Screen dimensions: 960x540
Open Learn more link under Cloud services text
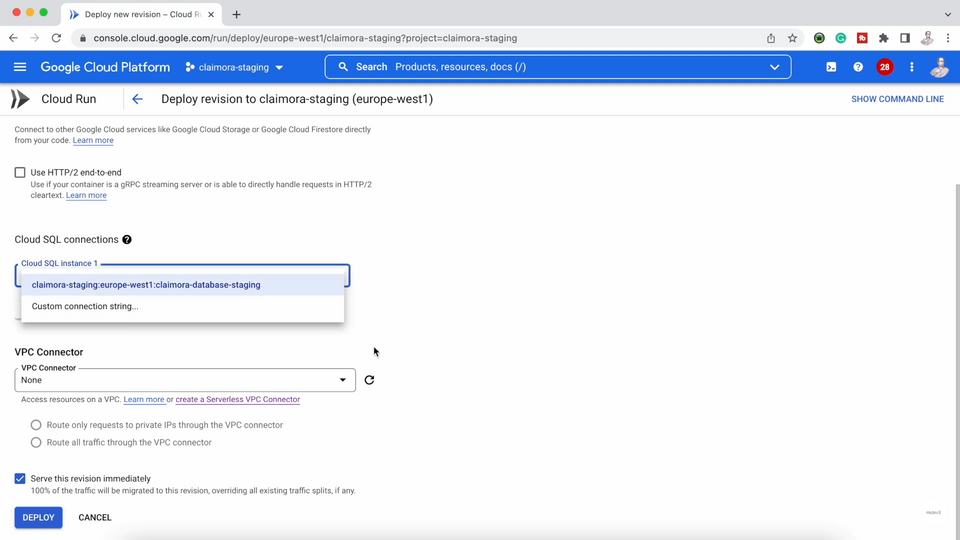[93, 140]
